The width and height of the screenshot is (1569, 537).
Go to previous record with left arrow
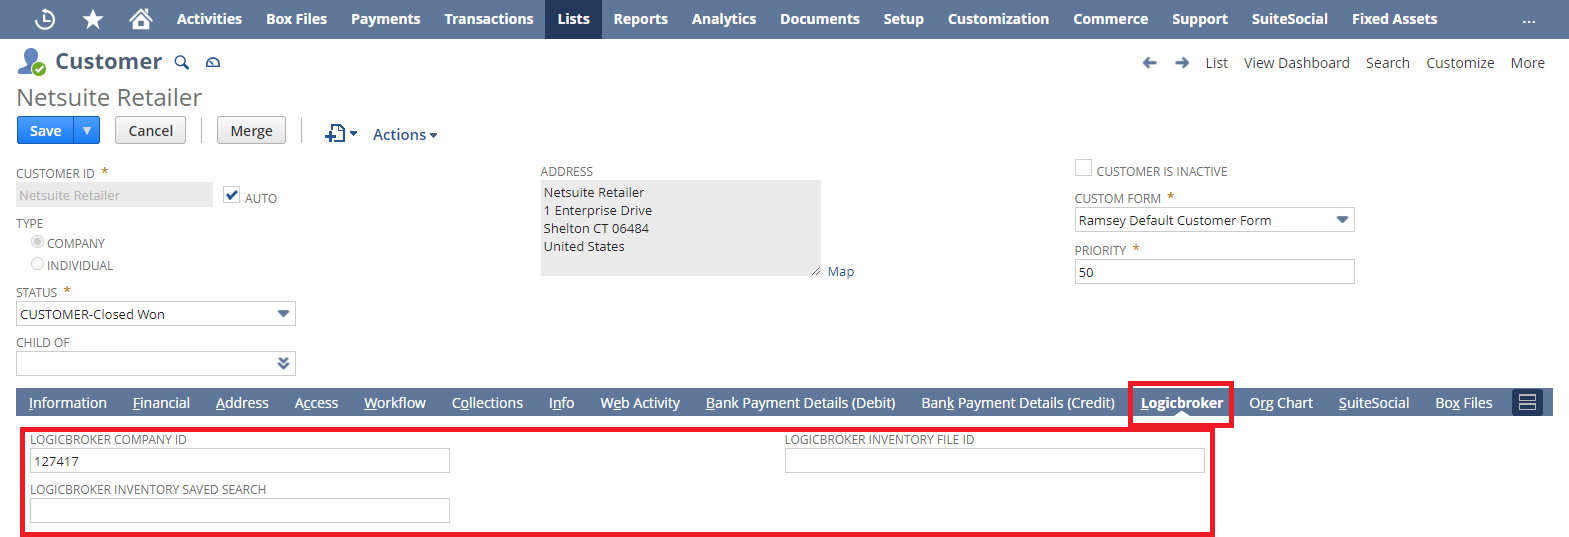pyautogui.click(x=1150, y=63)
